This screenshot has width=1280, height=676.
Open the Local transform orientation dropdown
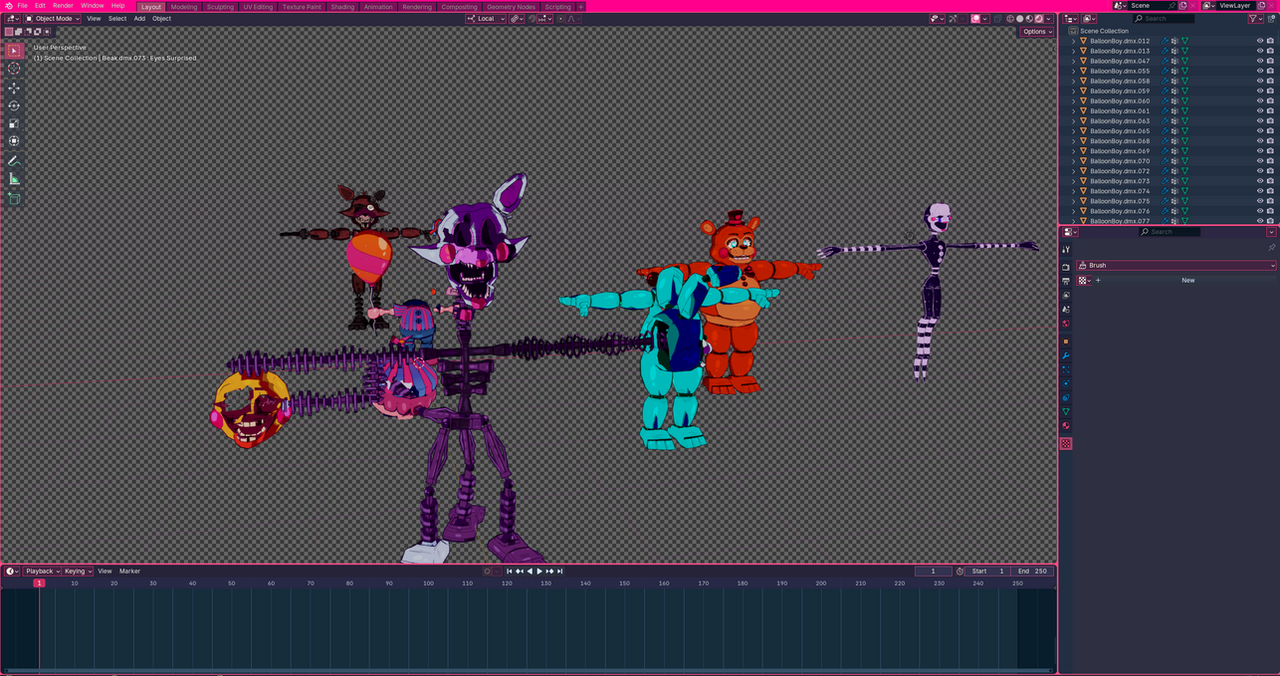click(x=486, y=18)
